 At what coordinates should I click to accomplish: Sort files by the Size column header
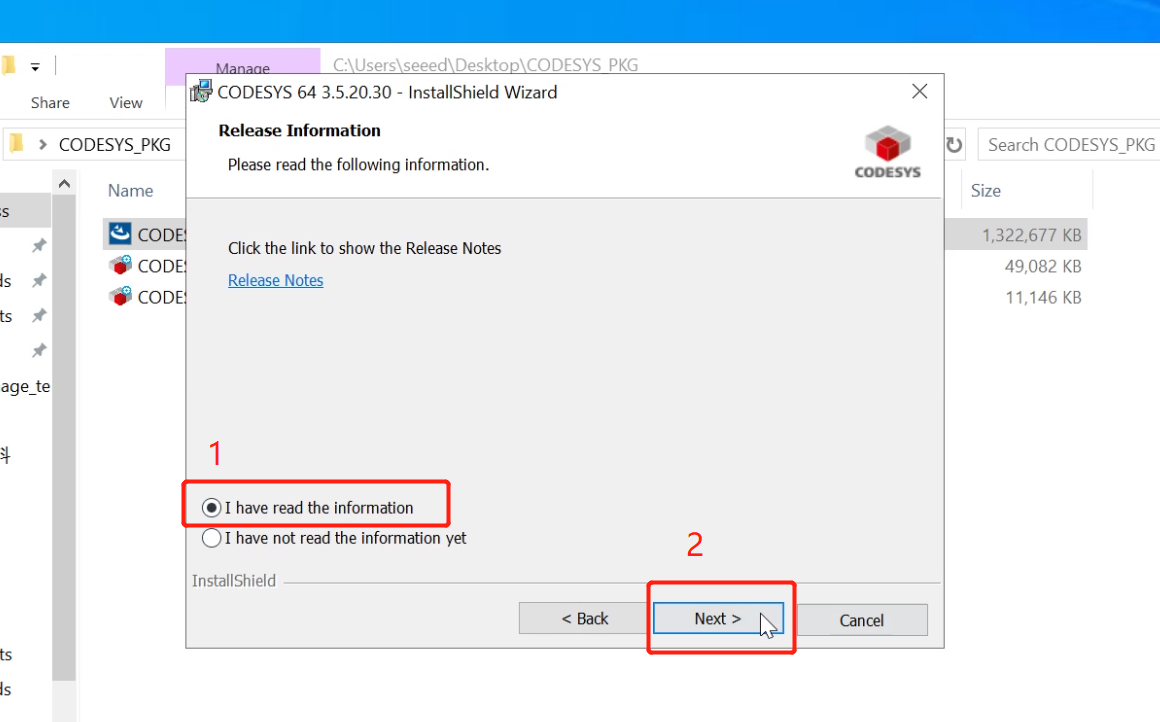986,191
